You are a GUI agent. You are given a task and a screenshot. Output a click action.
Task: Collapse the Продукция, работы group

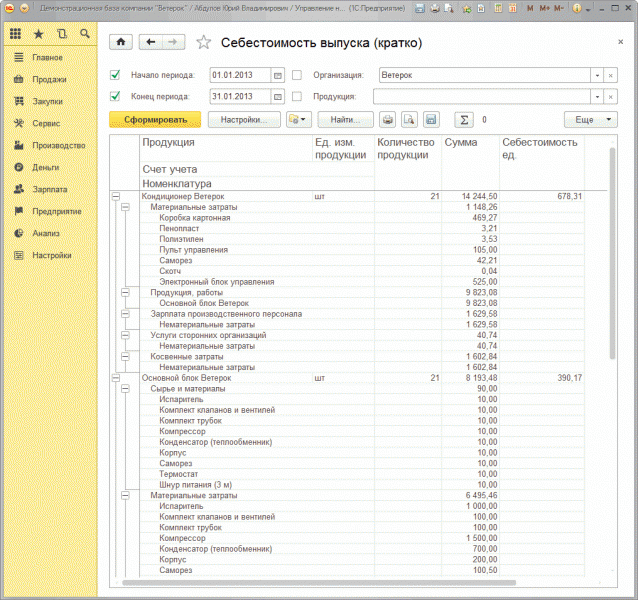pos(125,292)
